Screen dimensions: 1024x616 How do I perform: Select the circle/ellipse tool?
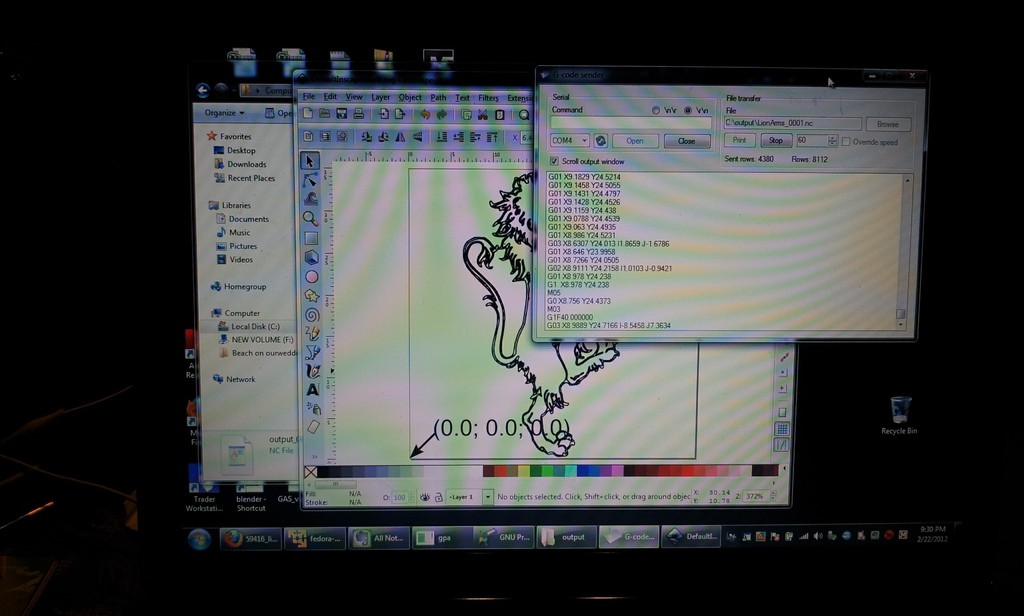(311, 276)
